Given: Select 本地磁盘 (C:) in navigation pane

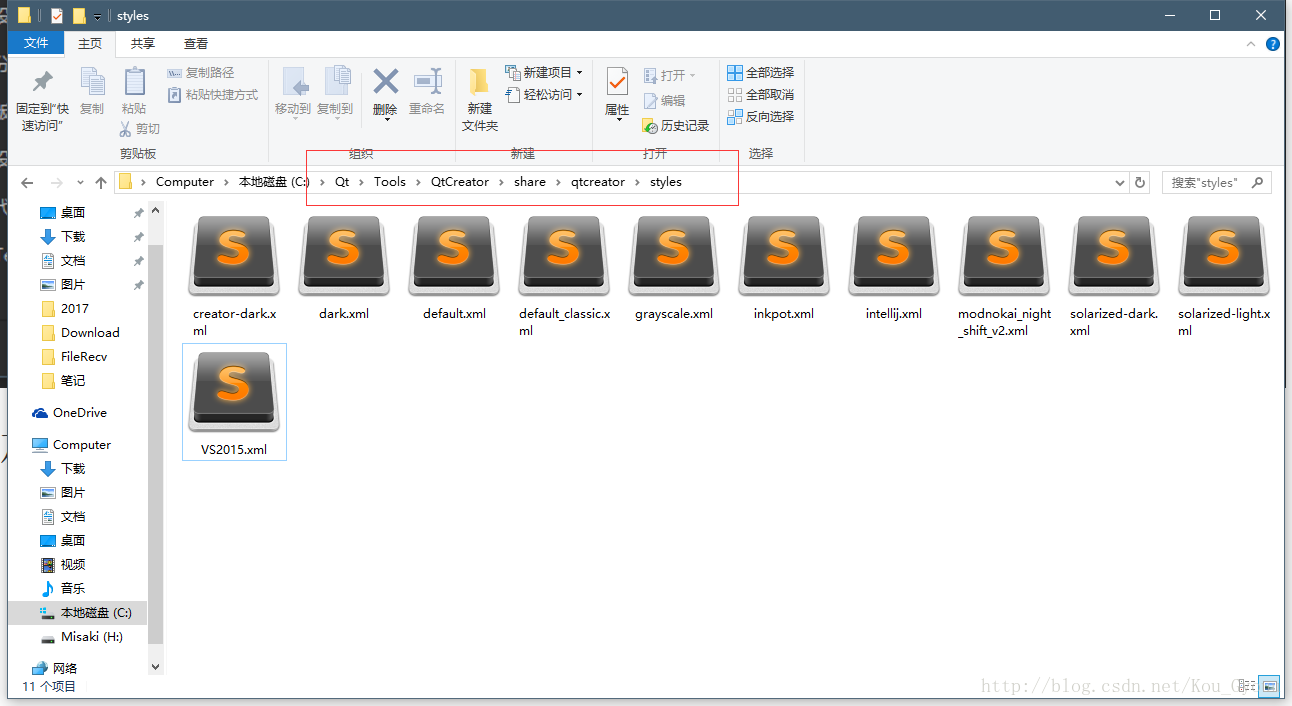Looking at the screenshot, I should point(77,612).
